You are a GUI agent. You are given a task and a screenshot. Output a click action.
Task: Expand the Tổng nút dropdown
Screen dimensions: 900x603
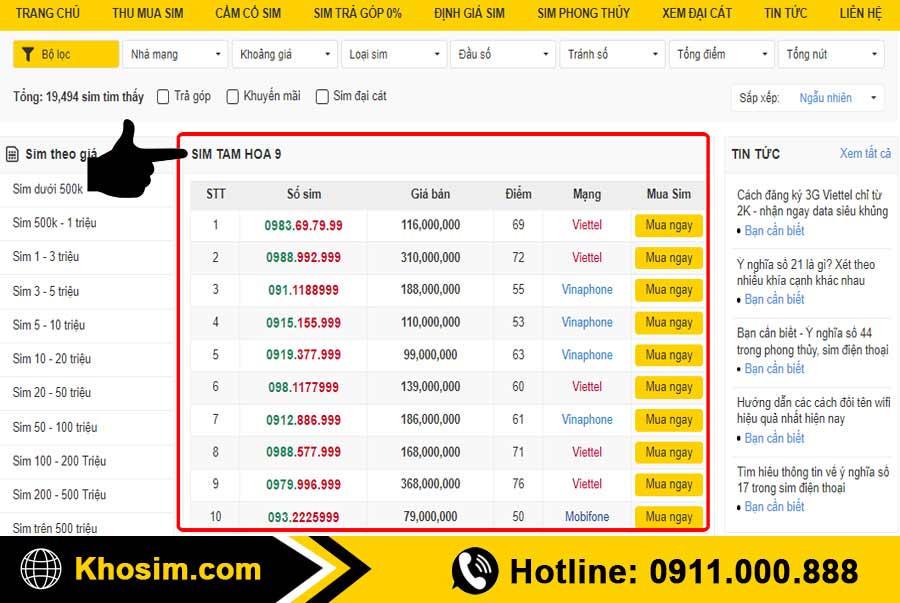tap(831, 54)
